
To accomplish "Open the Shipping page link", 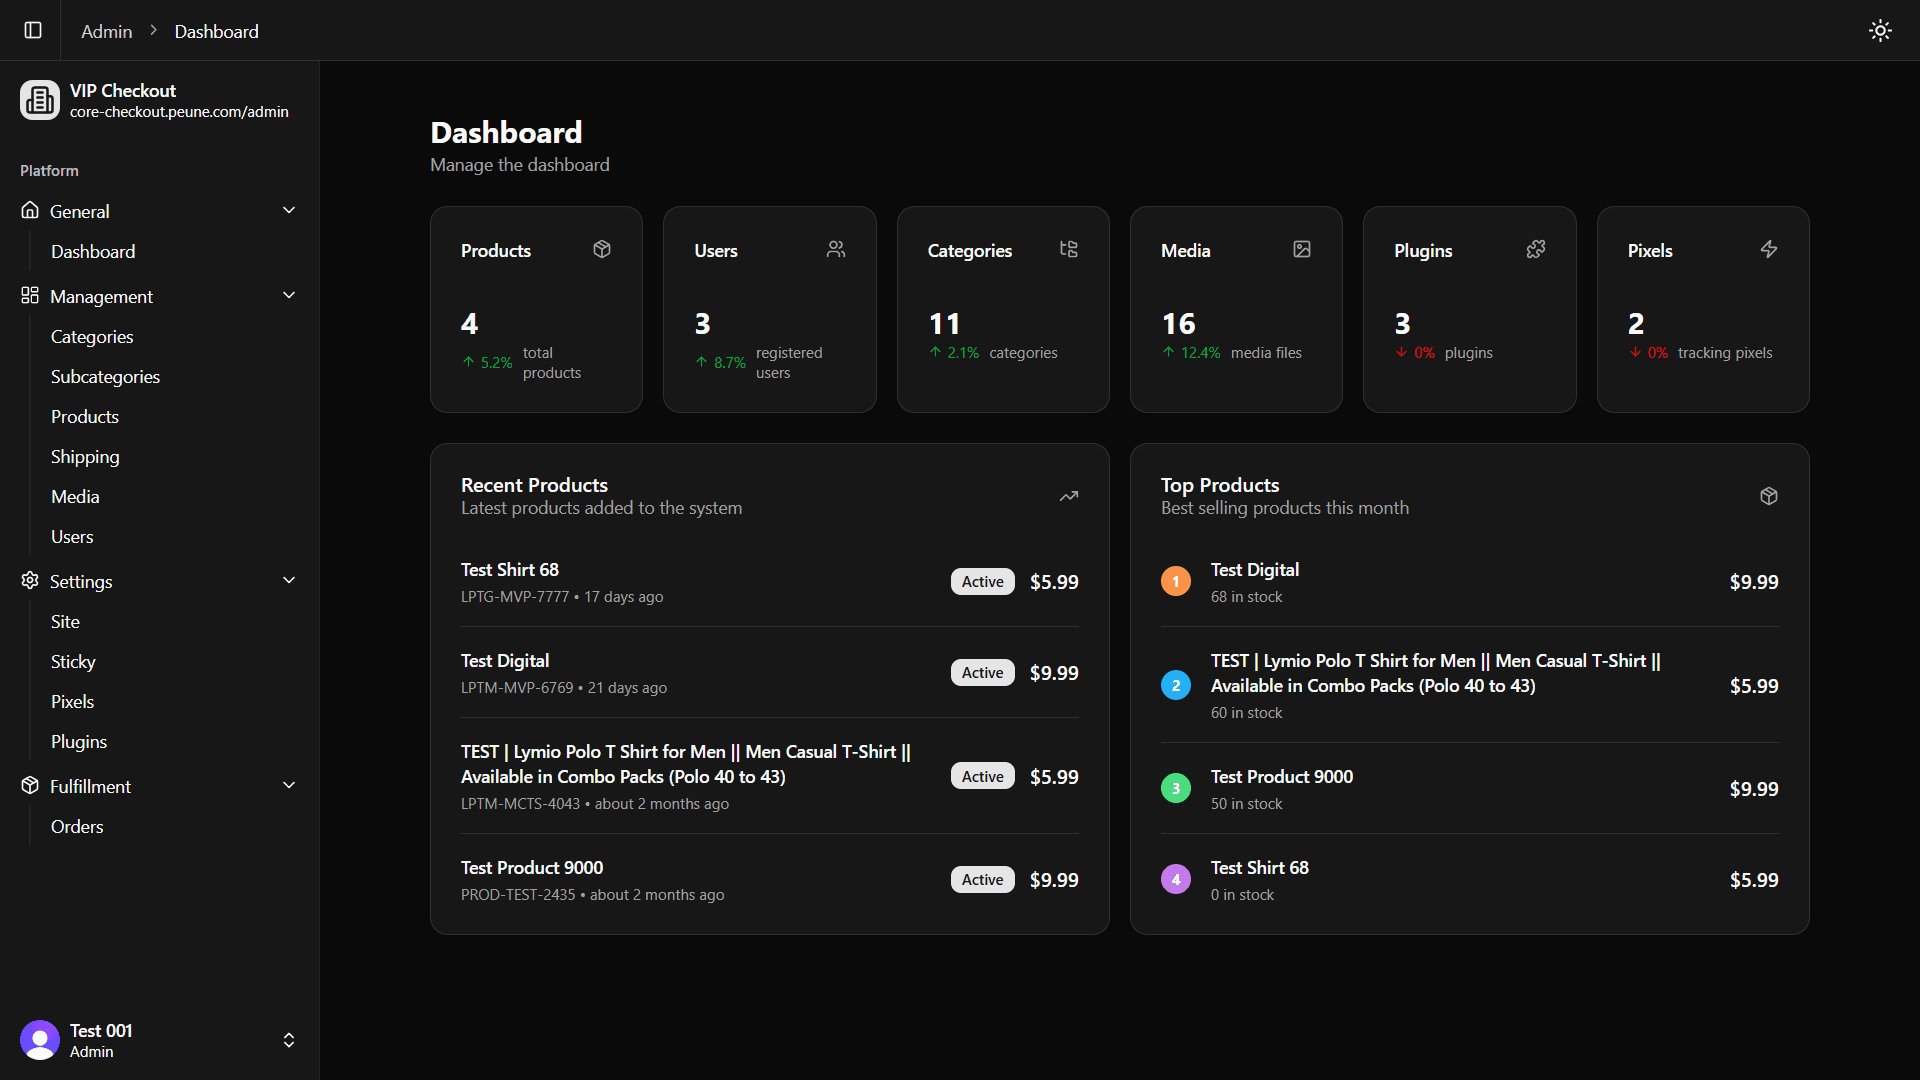I will tap(85, 456).
